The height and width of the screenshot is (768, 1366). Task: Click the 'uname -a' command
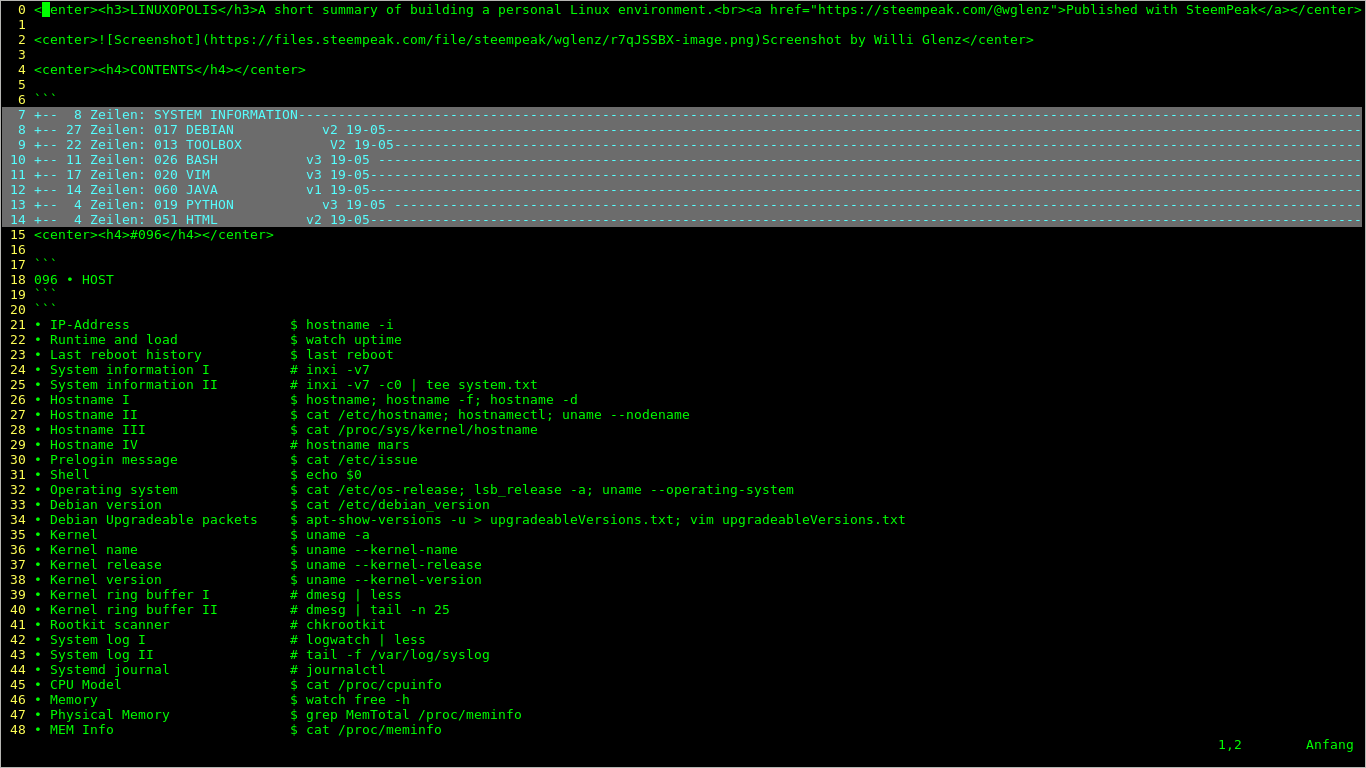(x=338, y=535)
